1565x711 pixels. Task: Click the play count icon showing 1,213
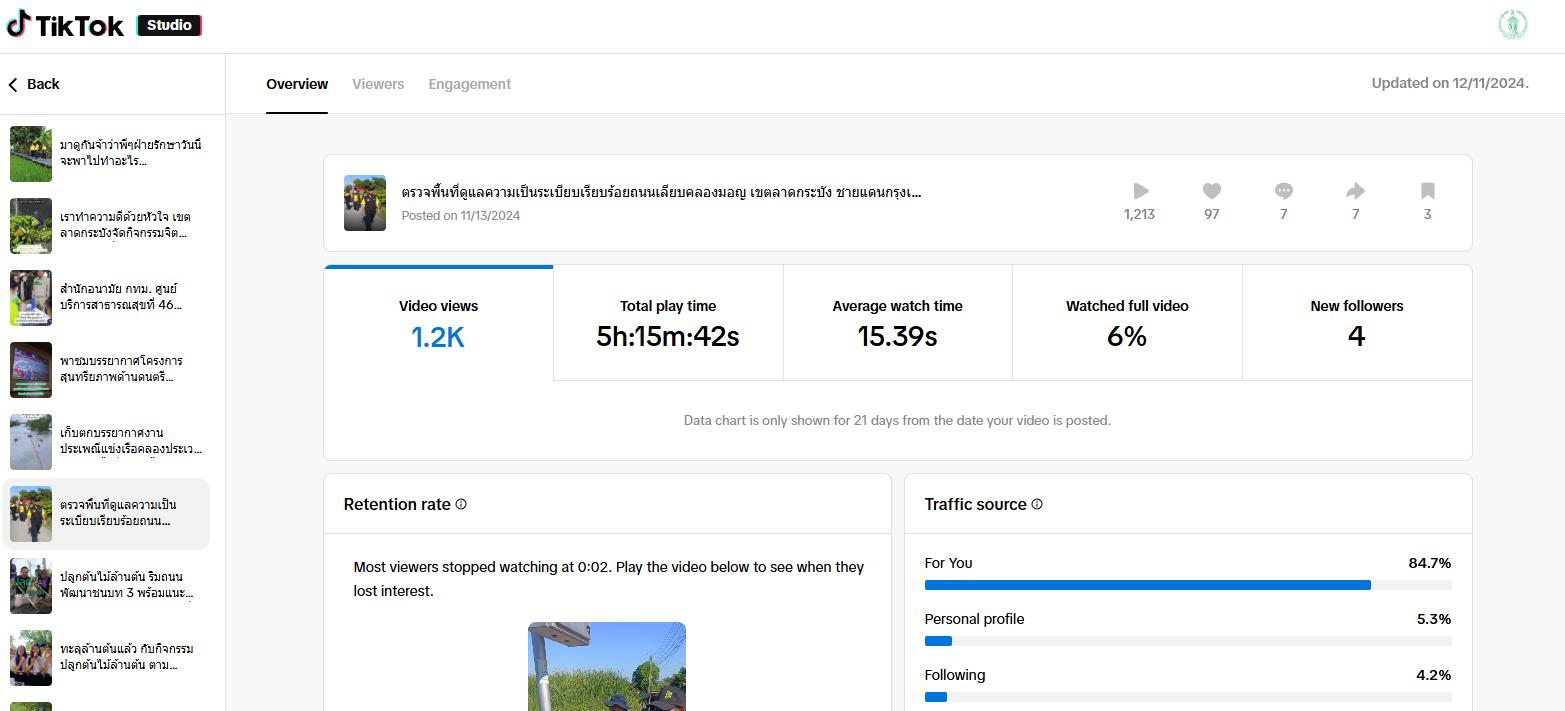tap(1140, 191)
